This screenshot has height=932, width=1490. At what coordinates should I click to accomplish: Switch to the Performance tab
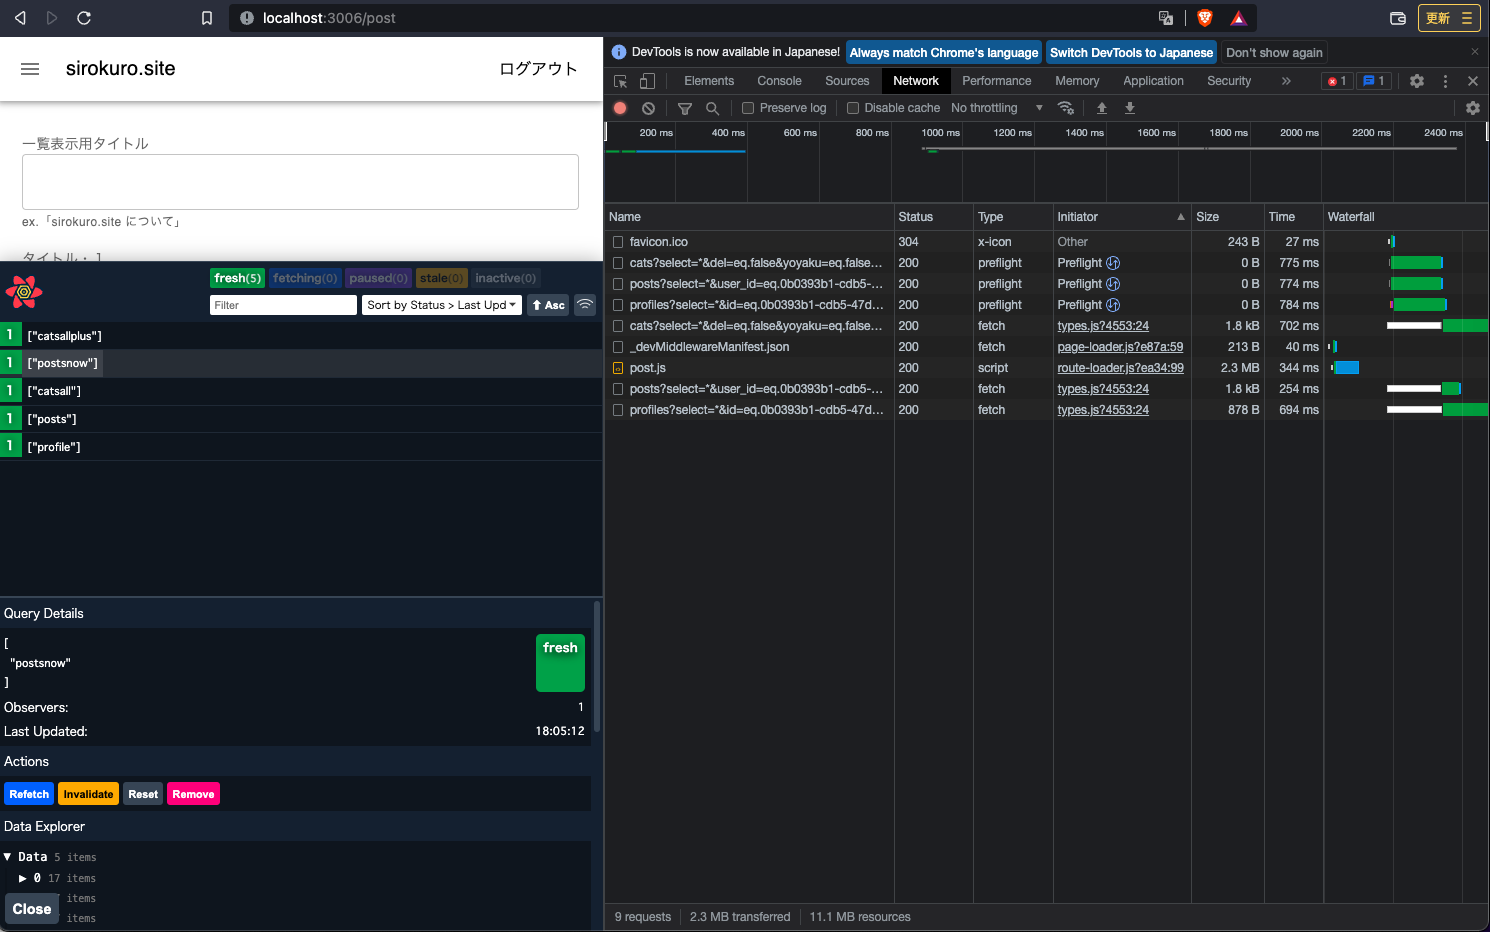(996, 81)
